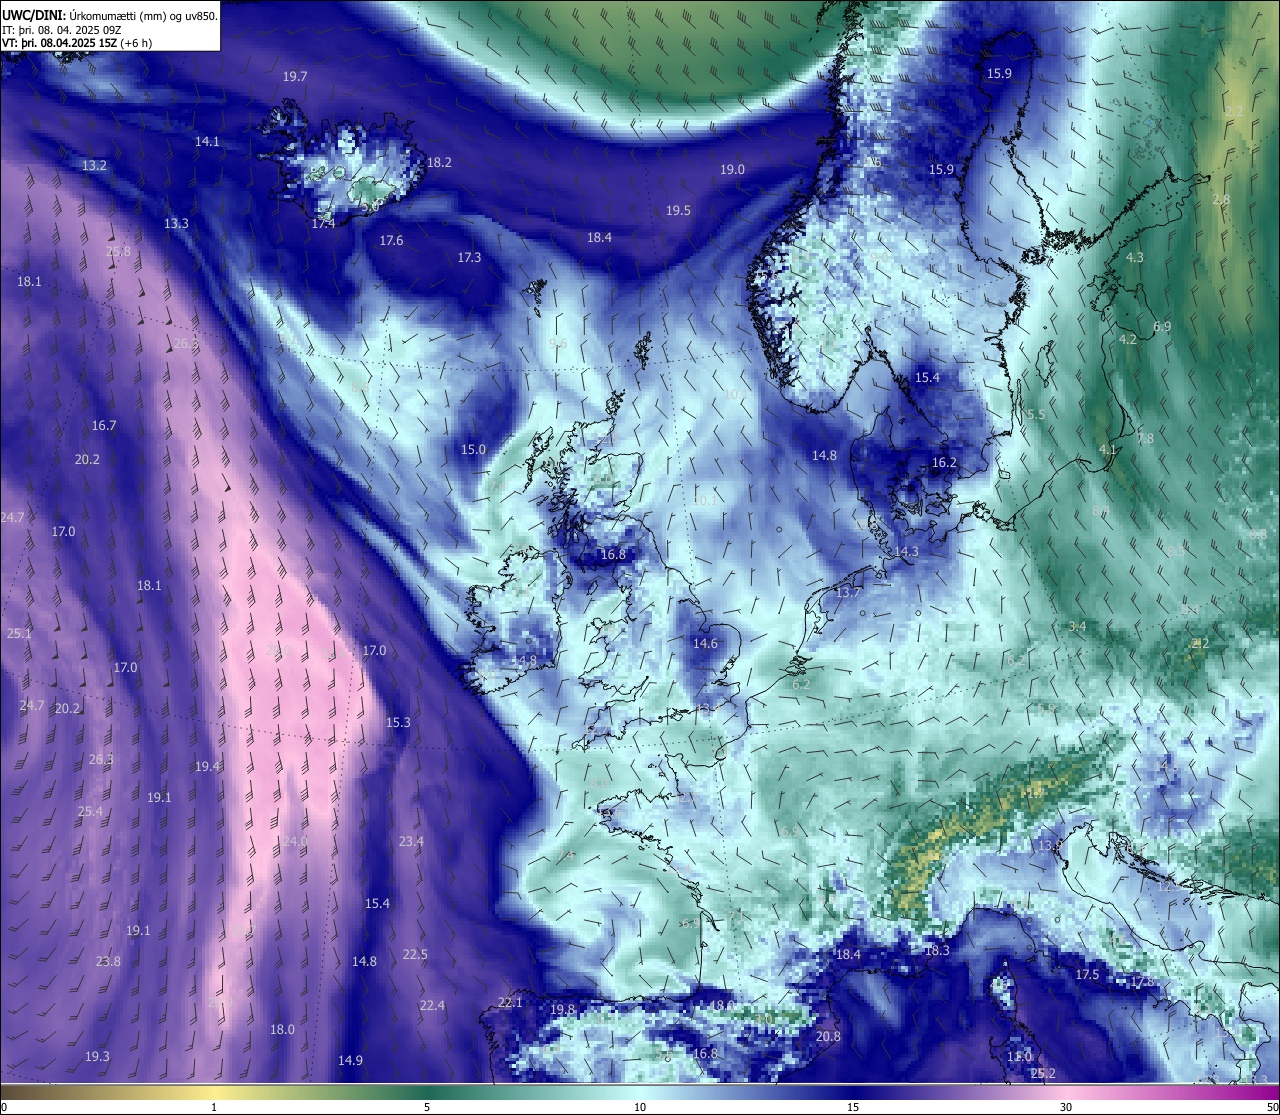Click the map value 13.7
Screen dimensions: 1280x1115
[847, 593]
